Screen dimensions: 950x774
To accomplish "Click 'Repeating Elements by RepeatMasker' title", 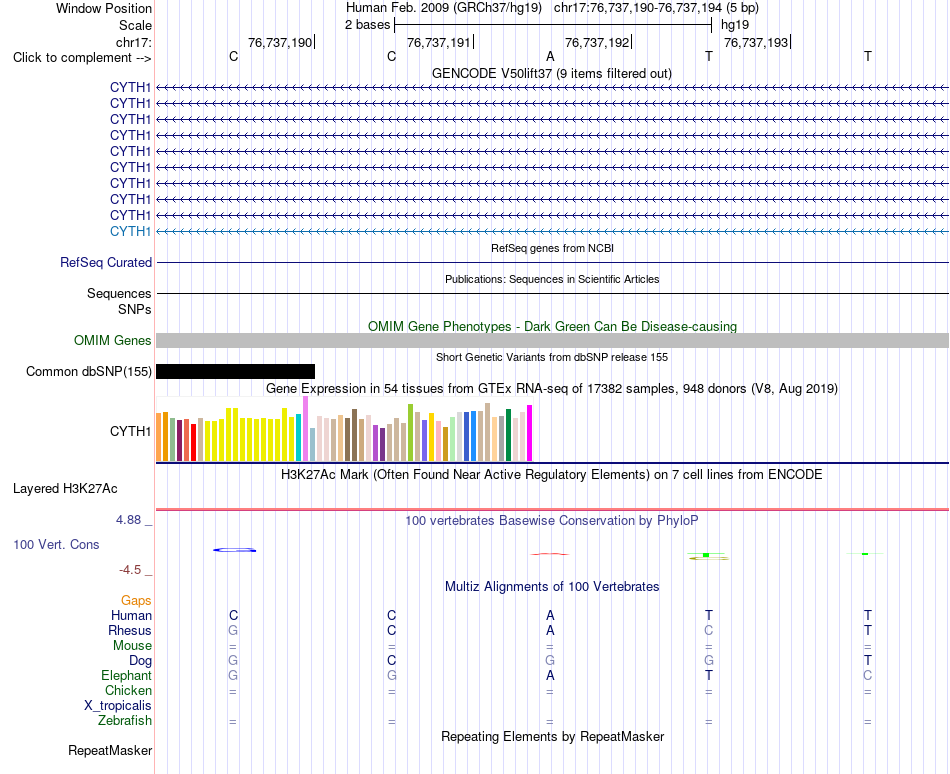I will [x=552, y=736].
